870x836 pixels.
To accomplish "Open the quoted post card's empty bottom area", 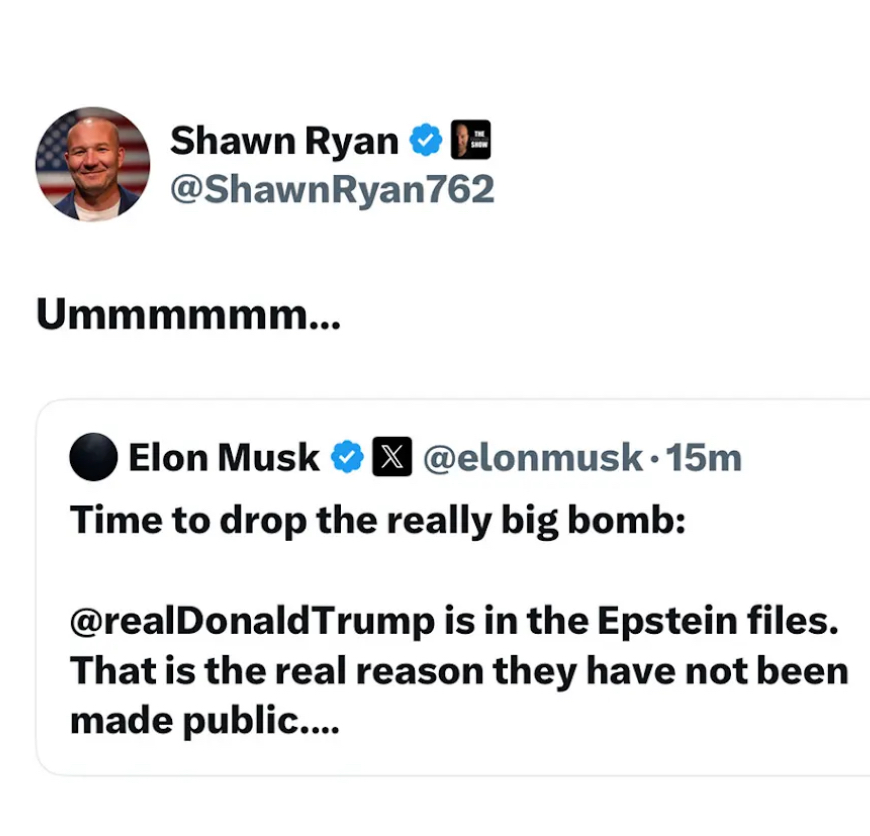I will click(x=450, y=756).
